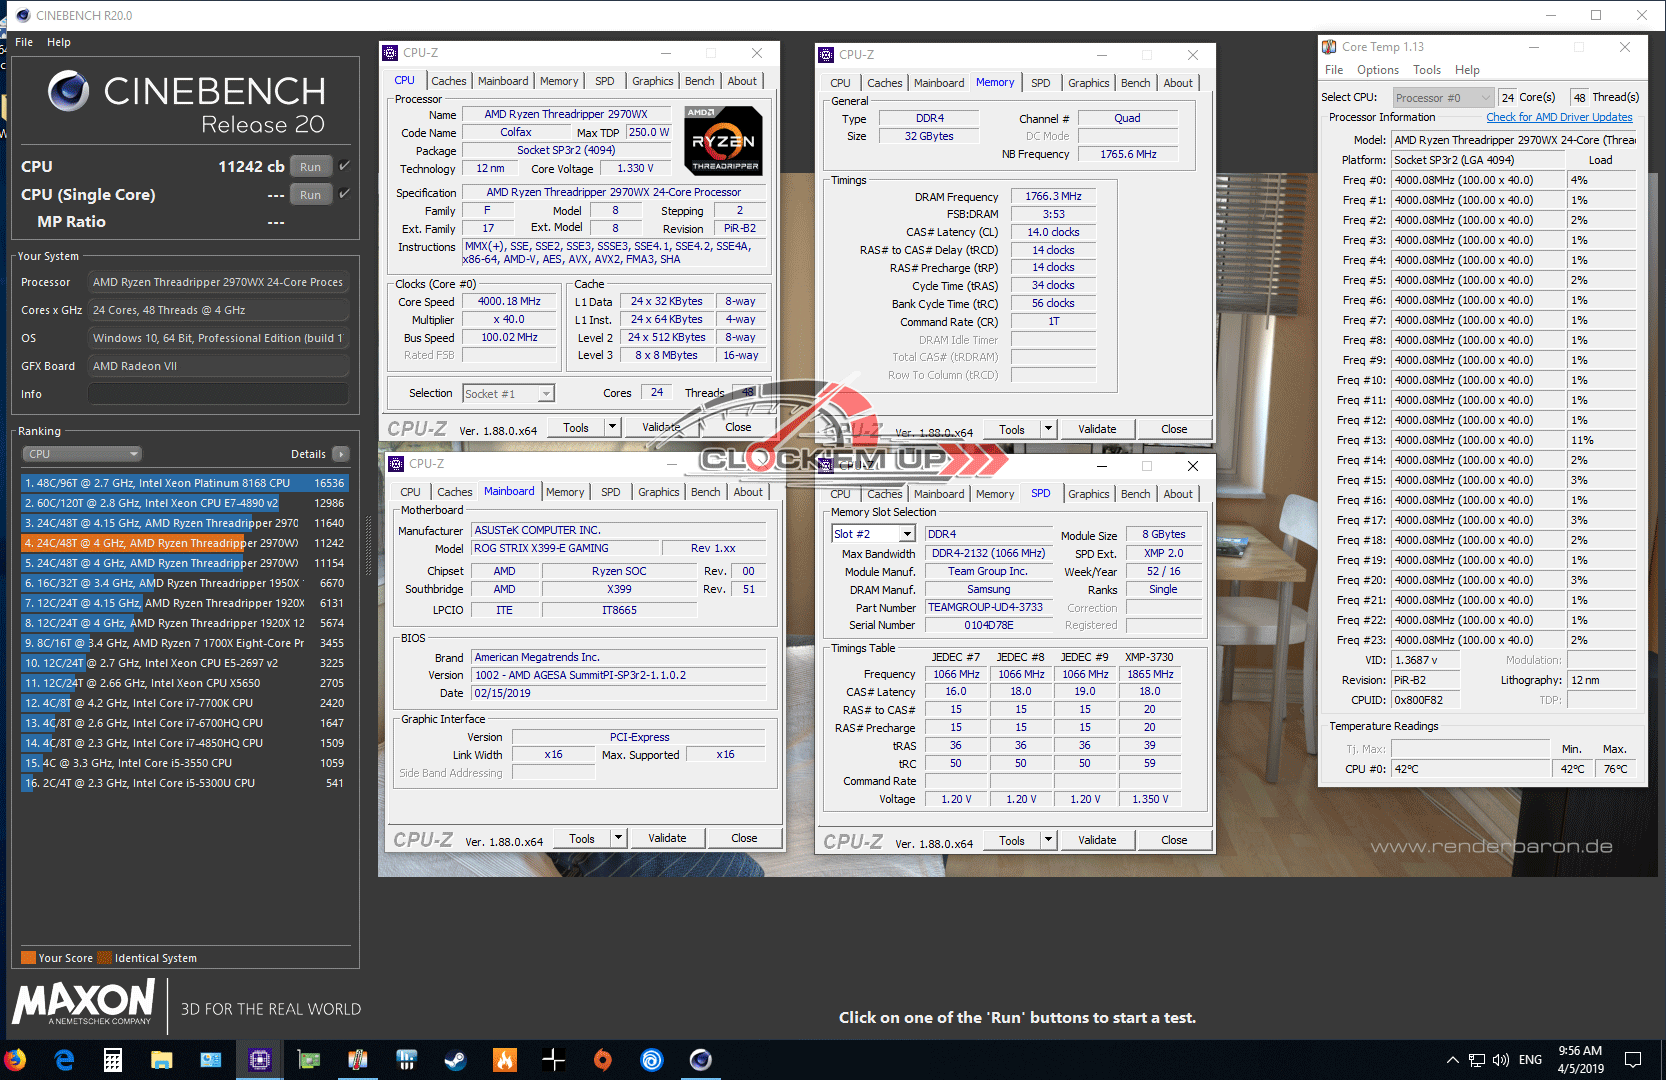Toggle the CPU Single Core checkbox

click(x=345, y=194)
